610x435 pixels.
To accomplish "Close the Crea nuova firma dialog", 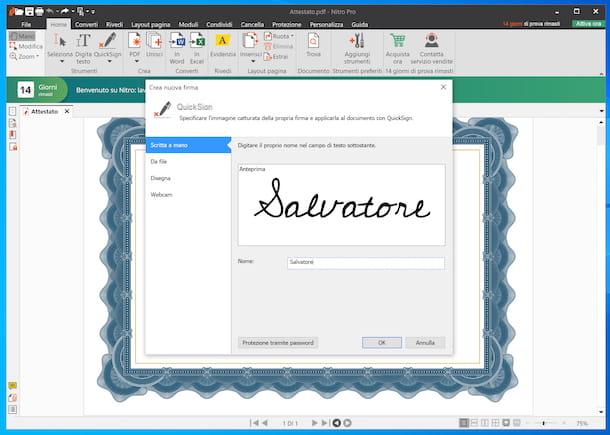I will pos(443,87).
